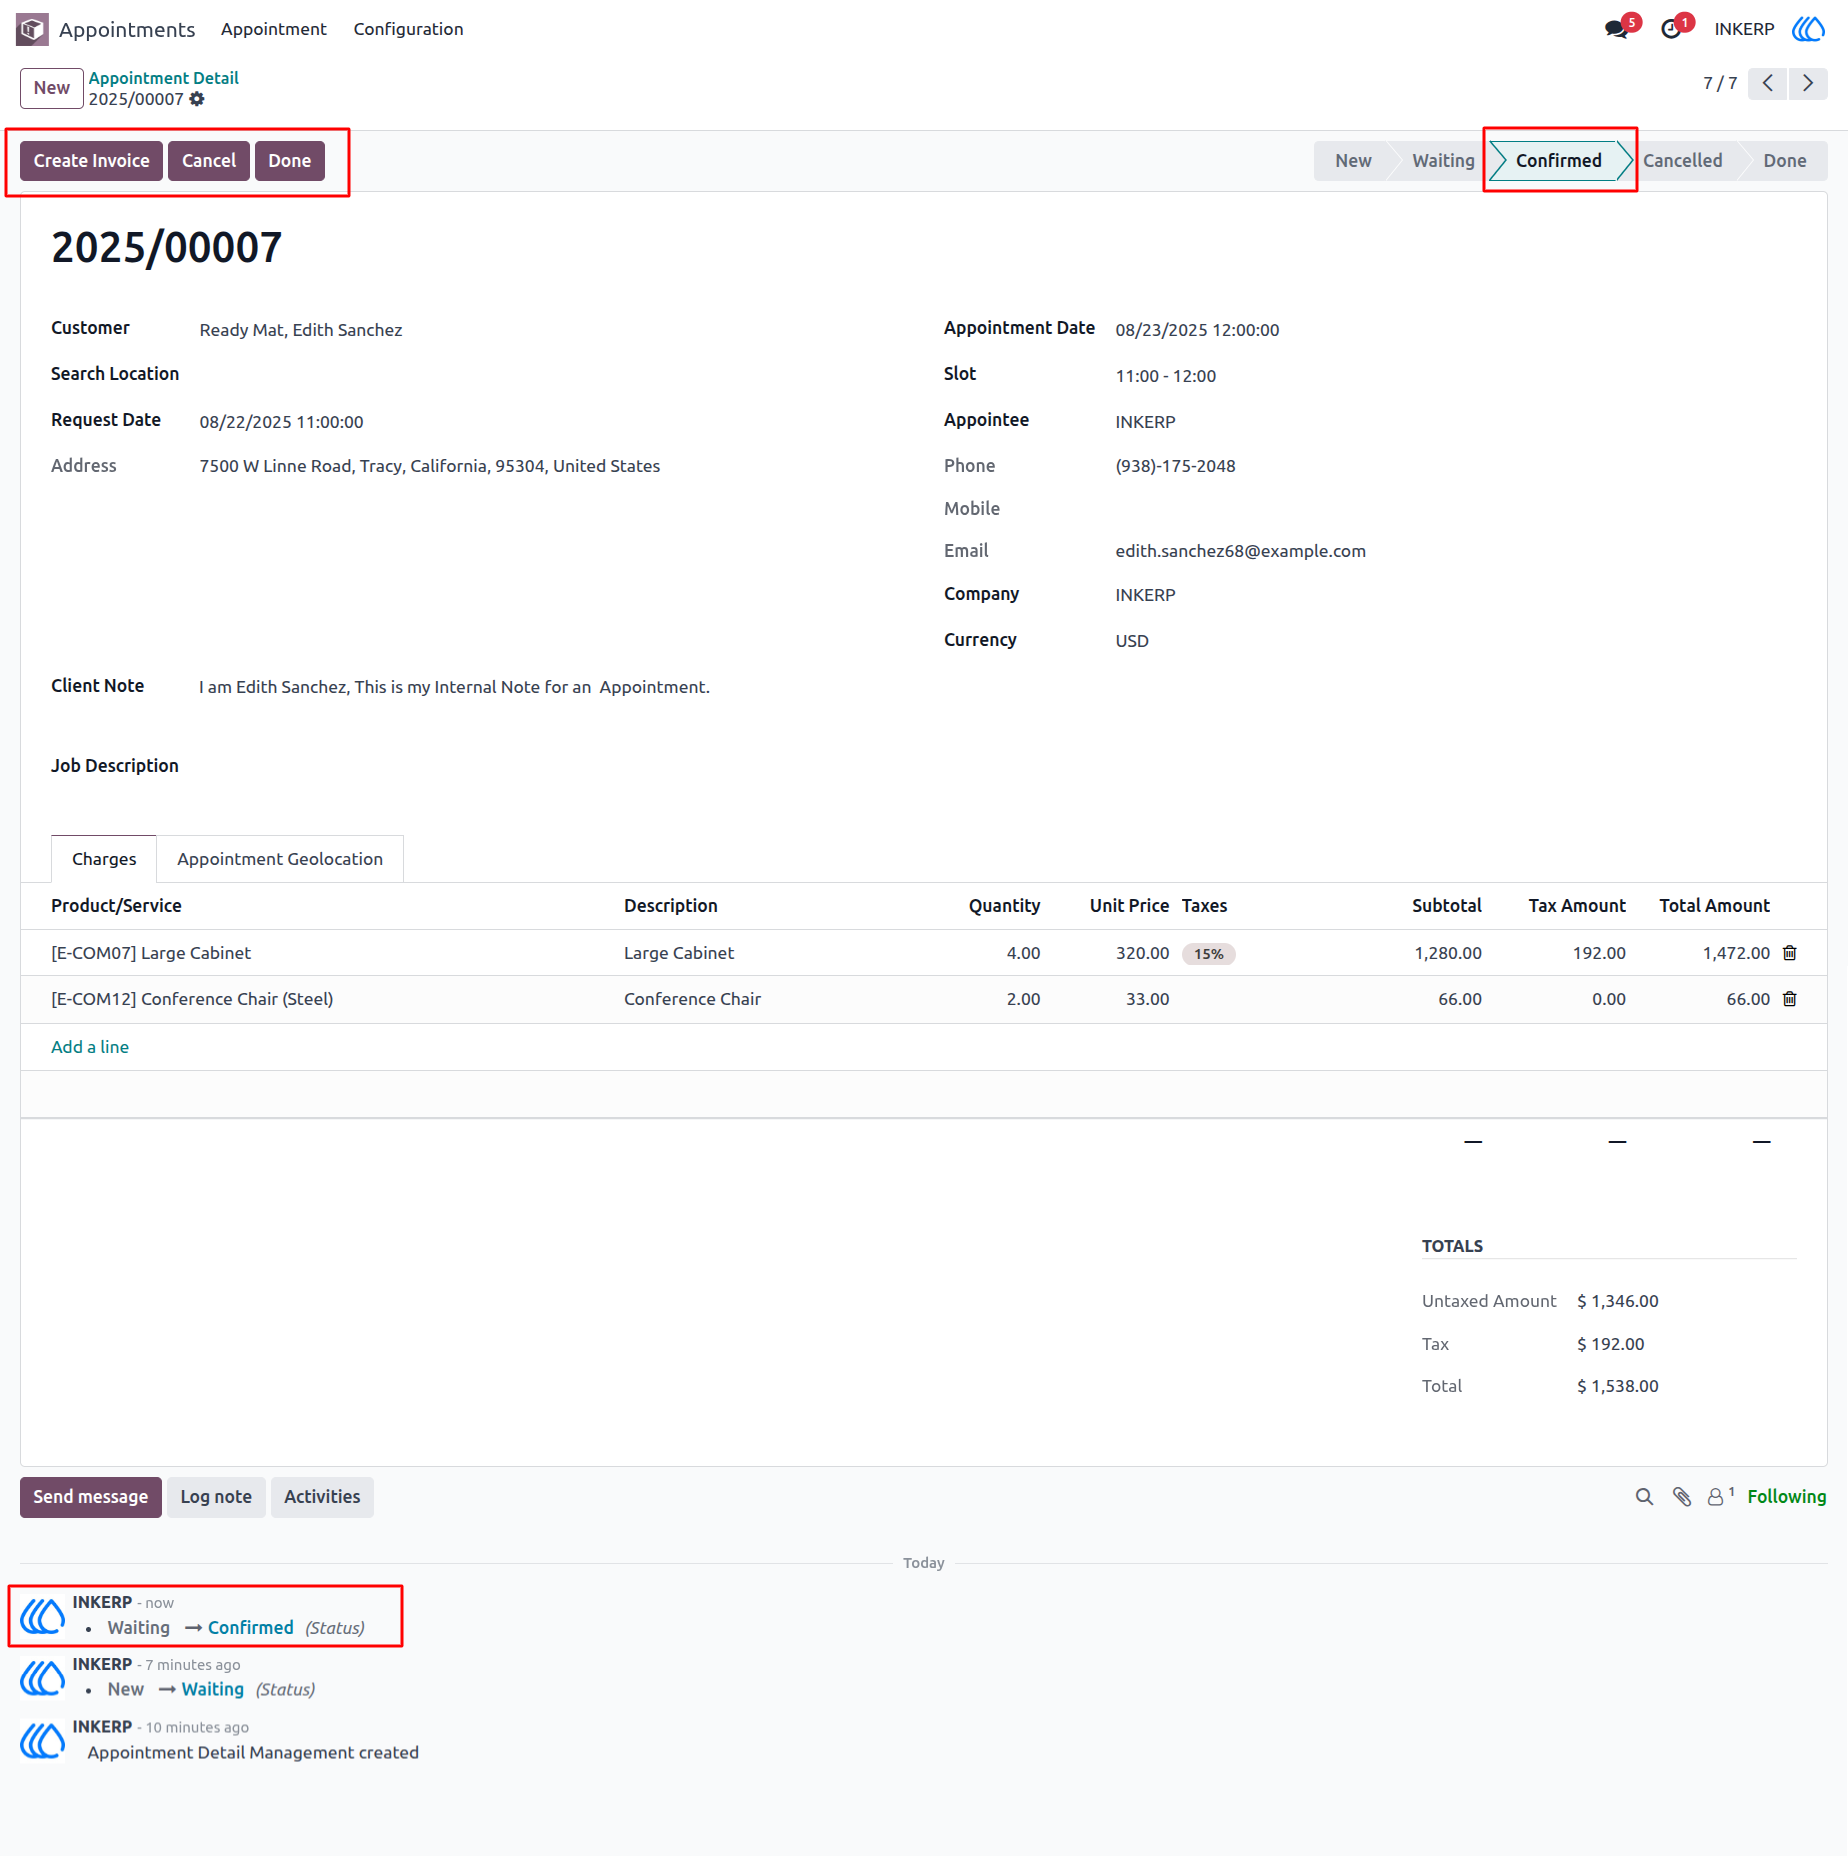Open the Activities button in chatter

(x=322, y=1497)
